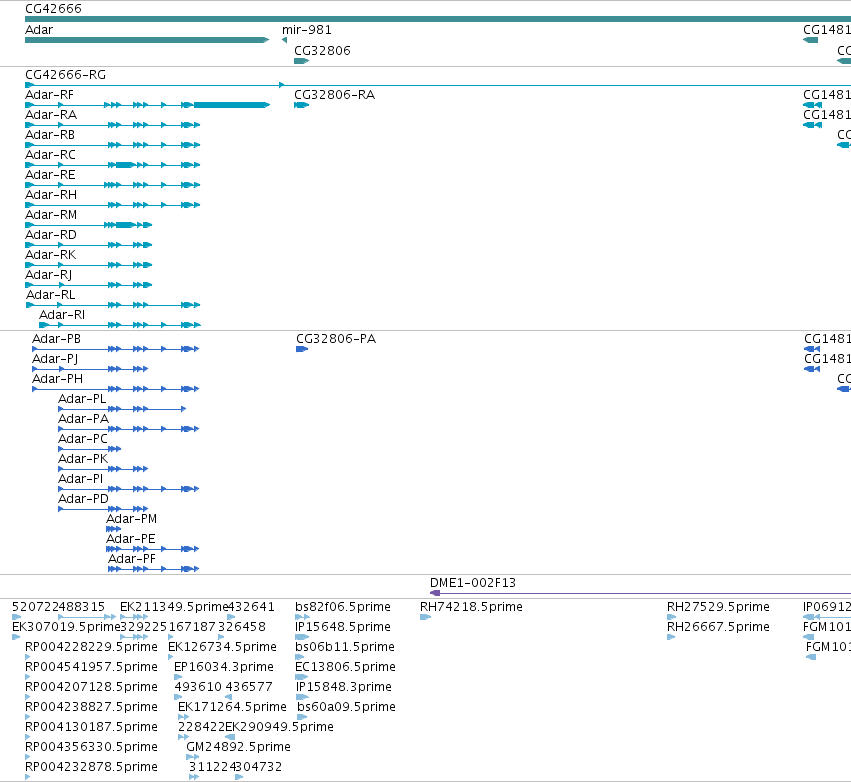Click the CG42666-RG transcript label
851x782 pixels.
coord(66,75)
